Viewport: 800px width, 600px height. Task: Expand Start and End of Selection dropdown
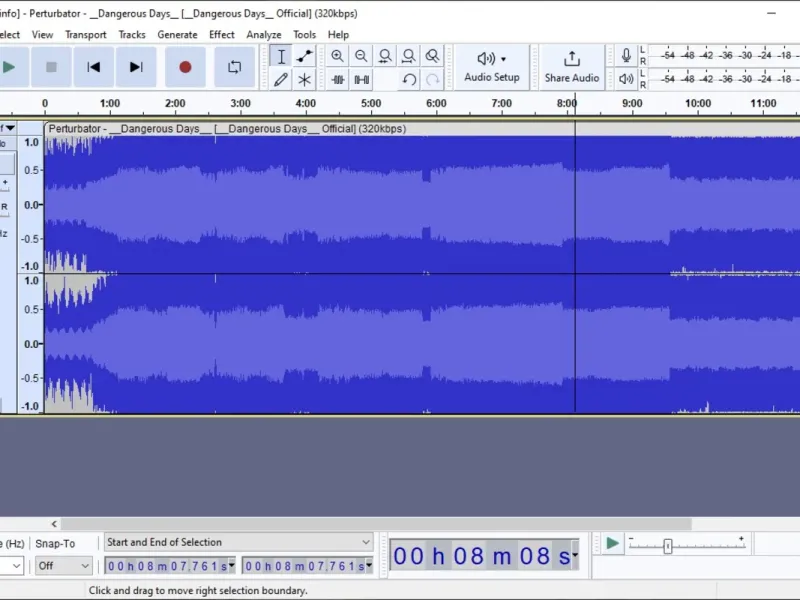[x=238, y=542]
